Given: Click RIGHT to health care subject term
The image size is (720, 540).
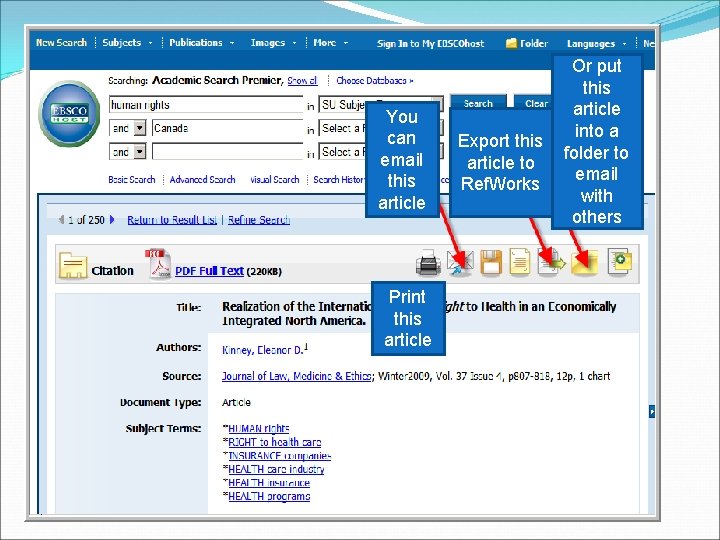Looking at the screenshot, I should (275, 442).
